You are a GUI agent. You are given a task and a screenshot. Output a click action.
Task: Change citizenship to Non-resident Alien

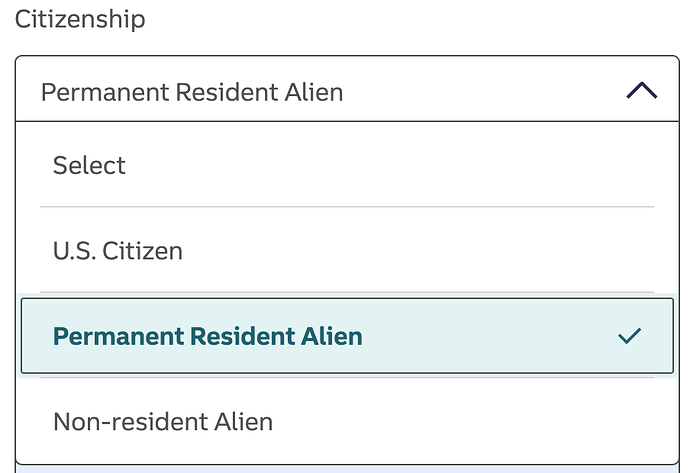click(163, 421)
